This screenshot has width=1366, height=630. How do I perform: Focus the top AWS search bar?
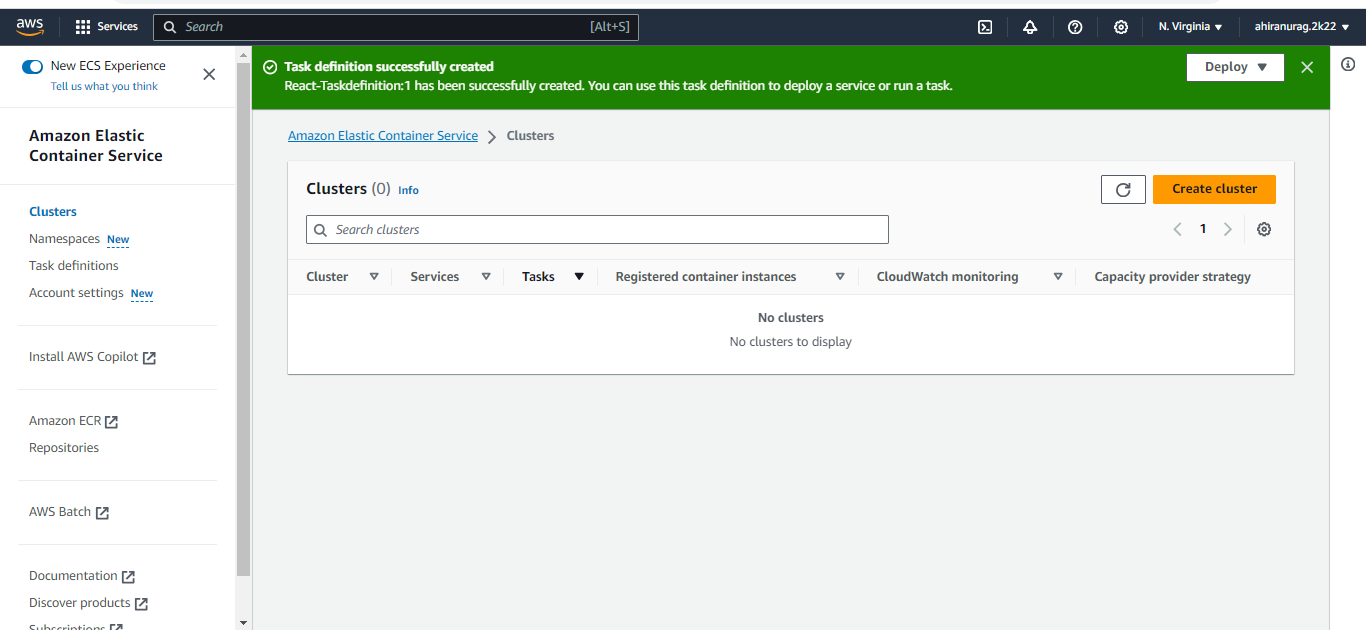(x=395, y=27)
